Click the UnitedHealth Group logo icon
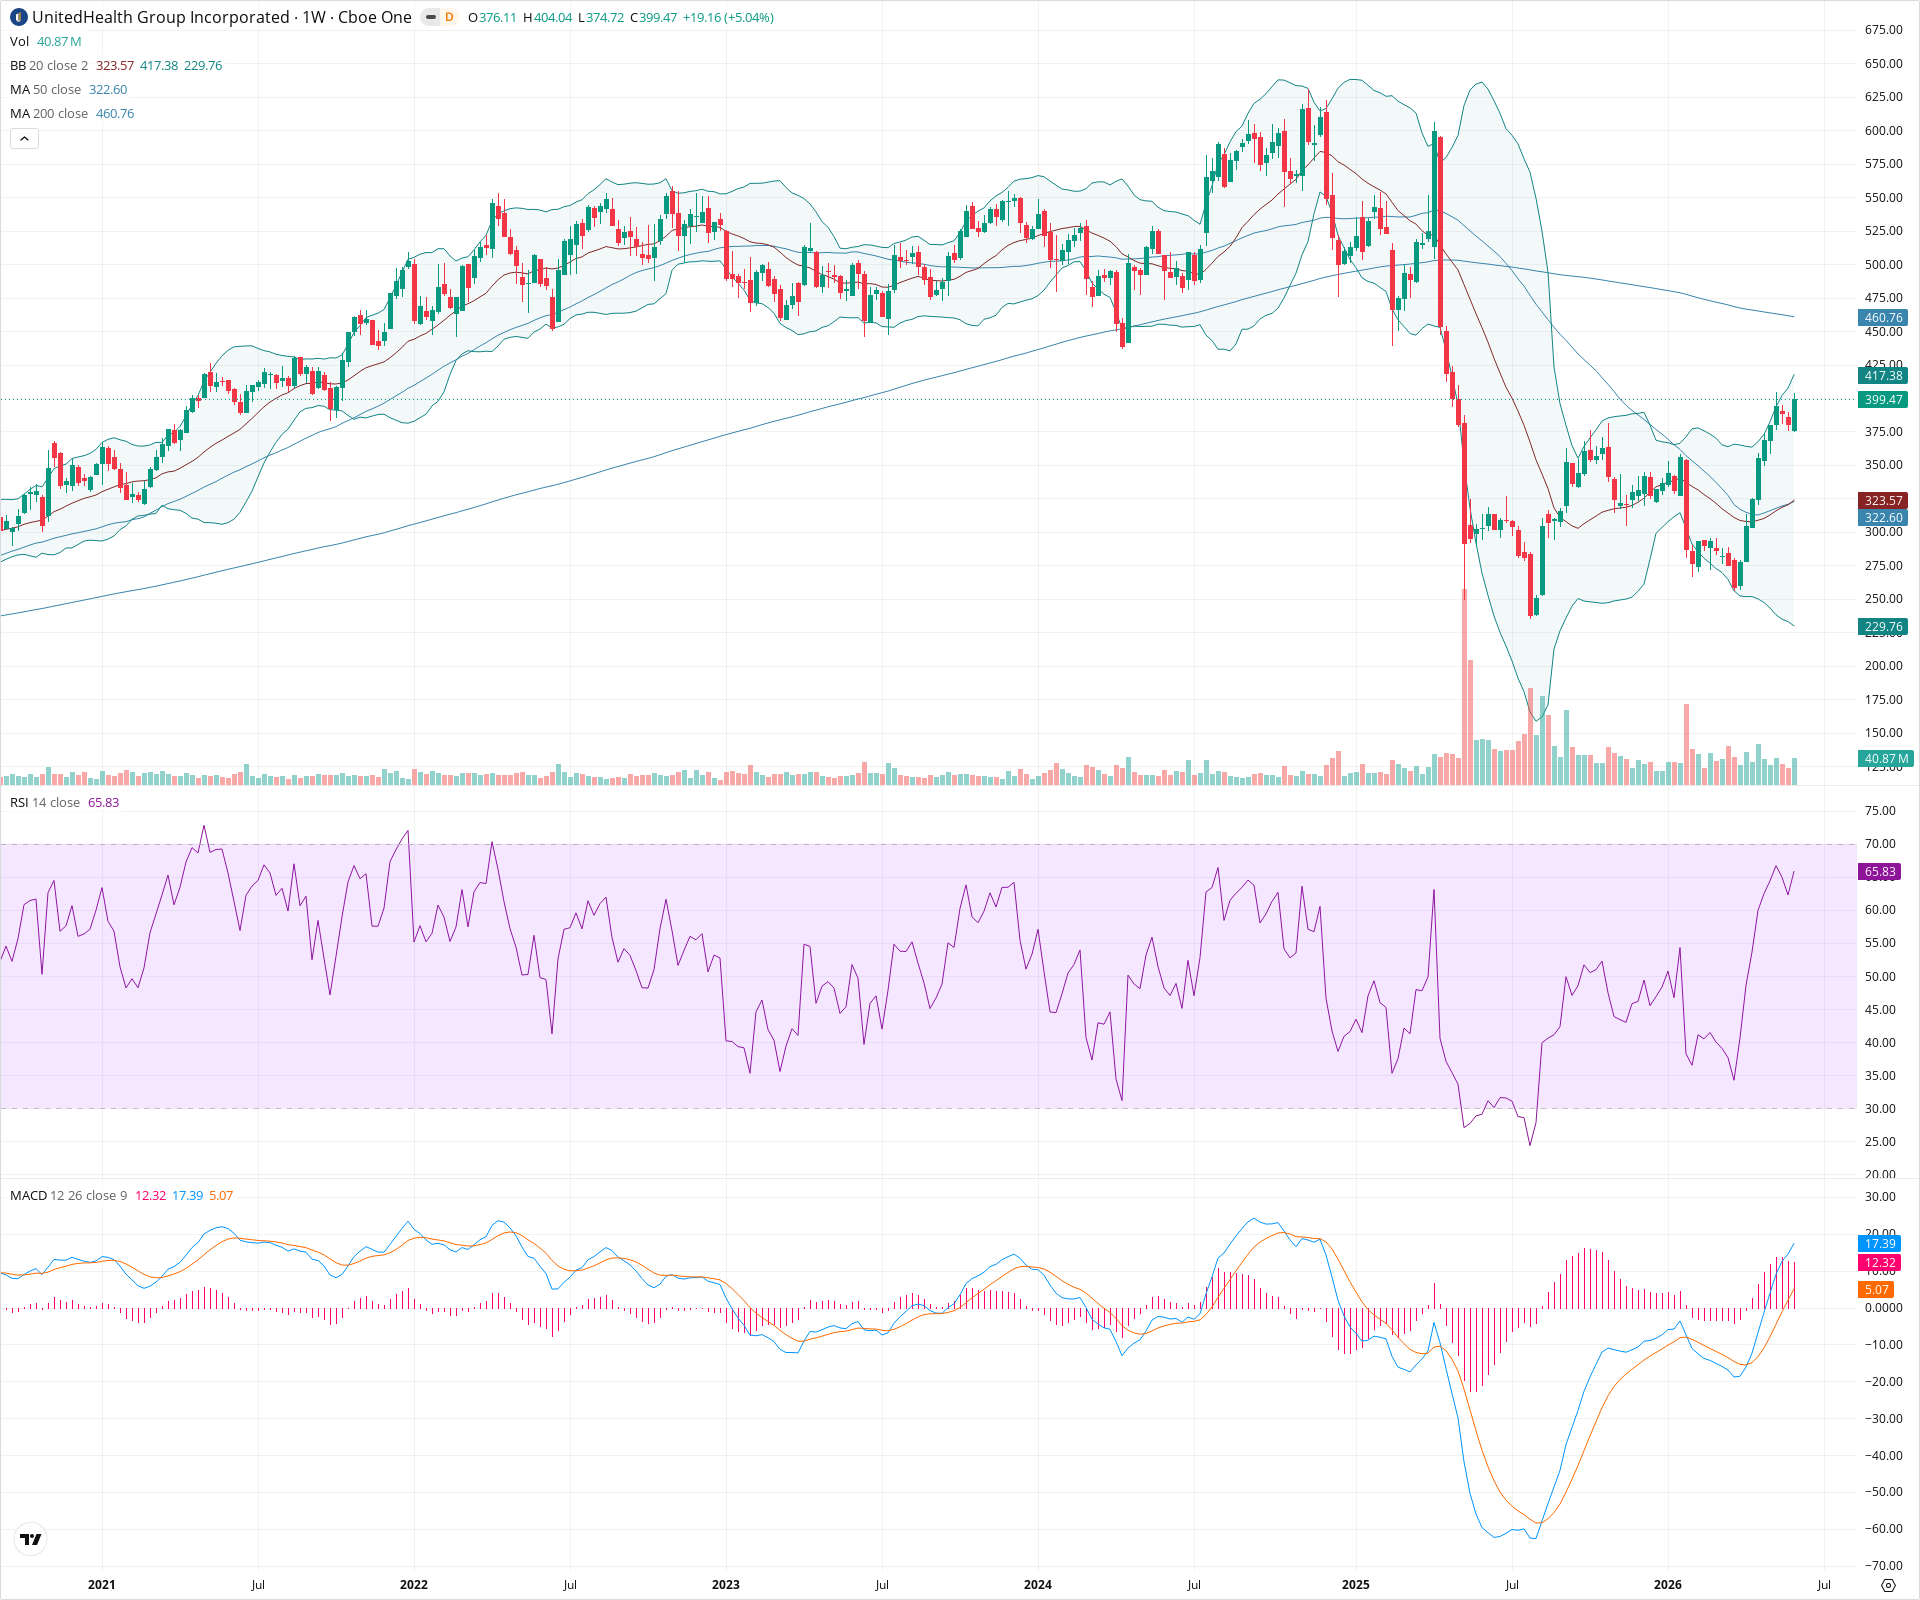 pyautogui.click(x=19, y=17)
